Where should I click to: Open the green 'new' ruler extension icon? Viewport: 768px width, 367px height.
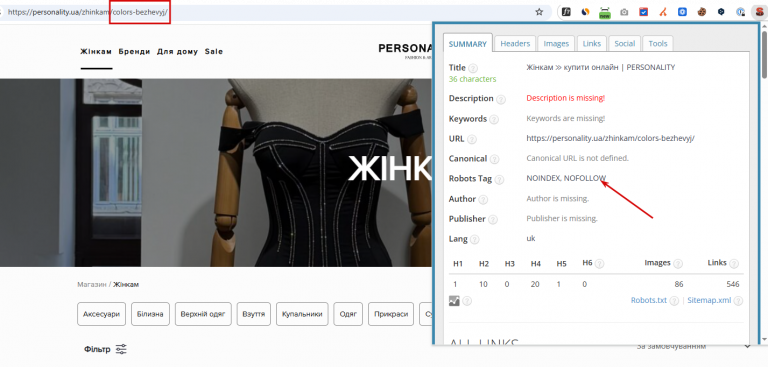click(x=605, y=12)
